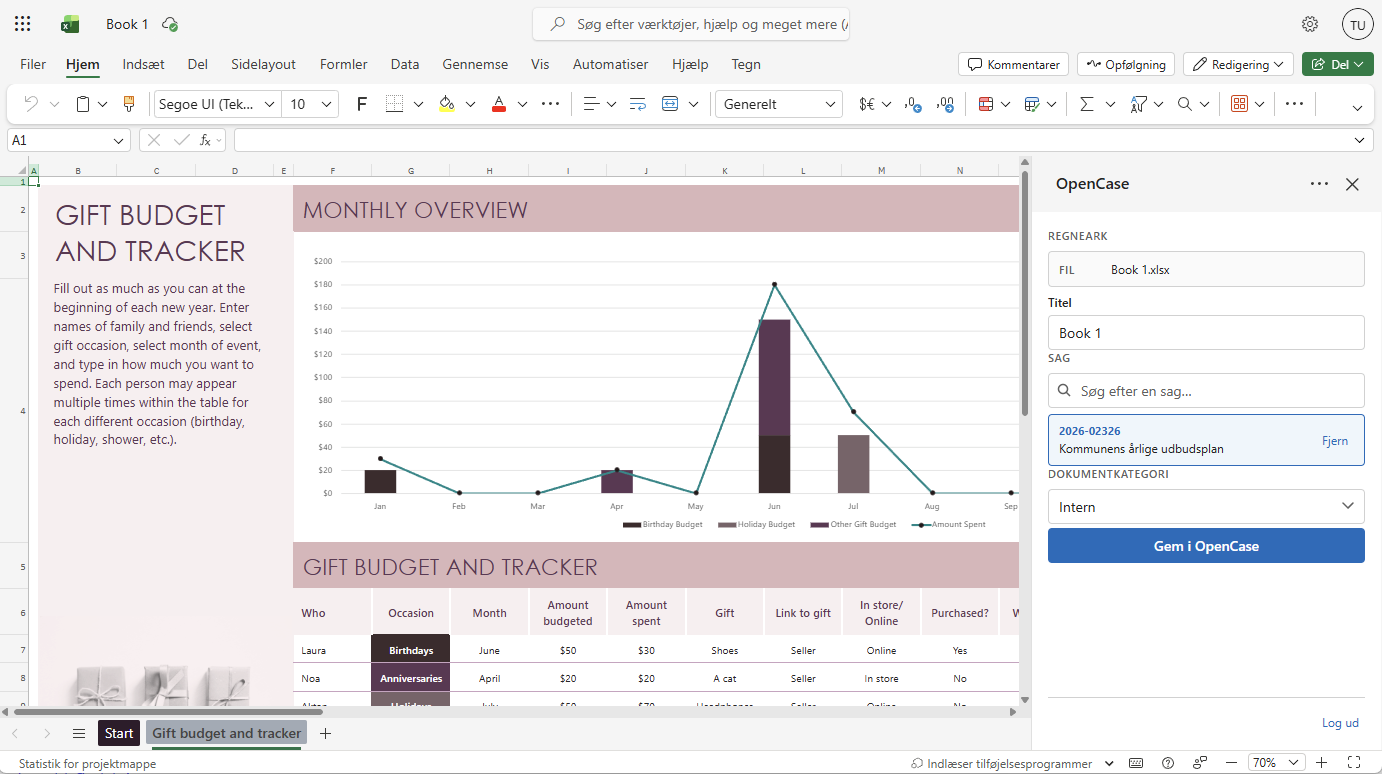Switch to the Formler tab

343,64
